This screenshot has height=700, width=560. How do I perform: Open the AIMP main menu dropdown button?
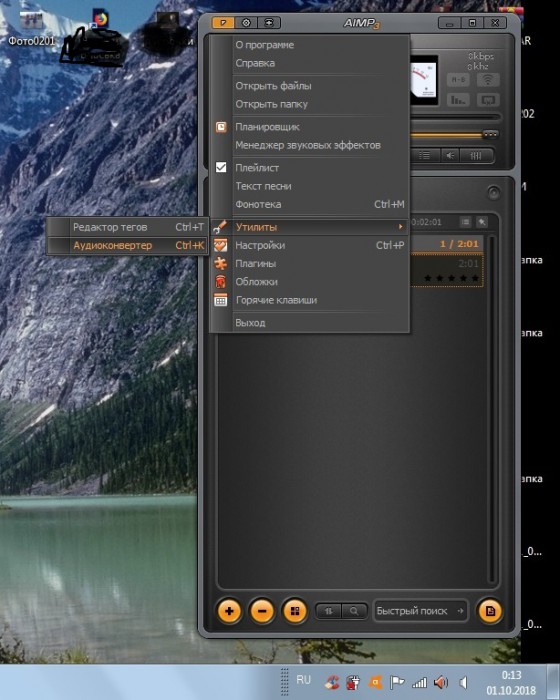click(x=223, y=22)
